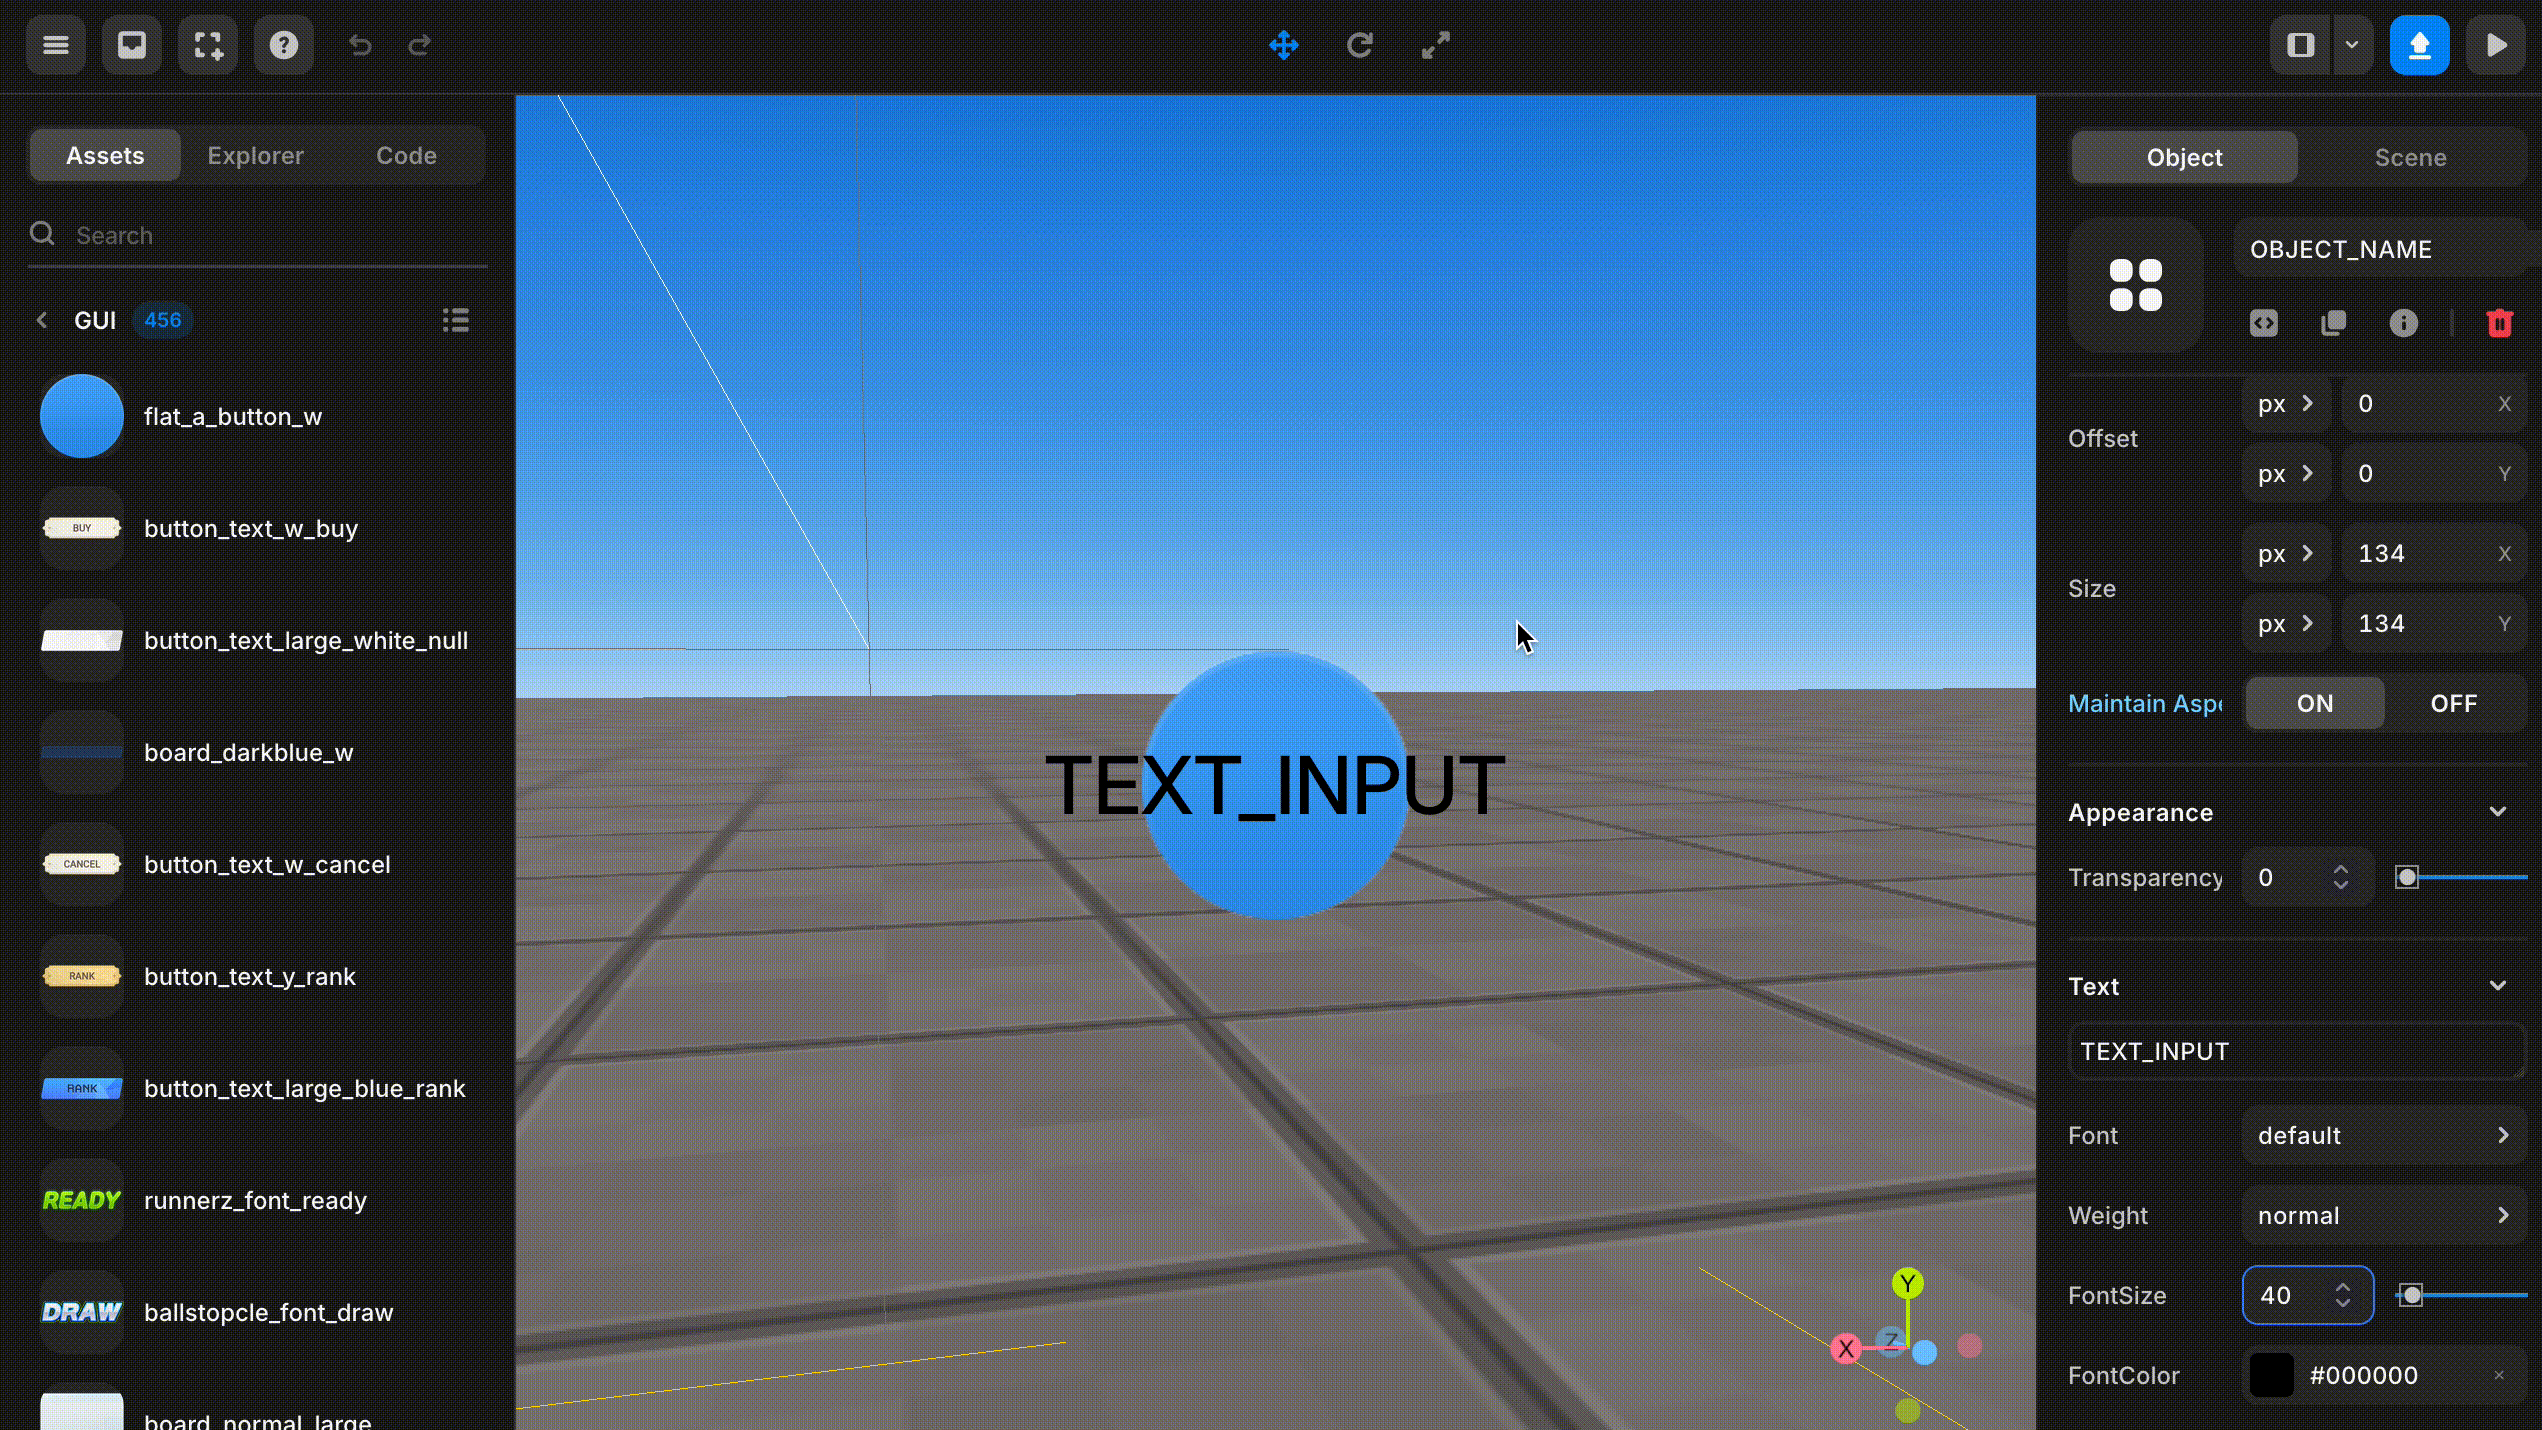Toggle Maintain Aspect Ratio ON

2313,702
